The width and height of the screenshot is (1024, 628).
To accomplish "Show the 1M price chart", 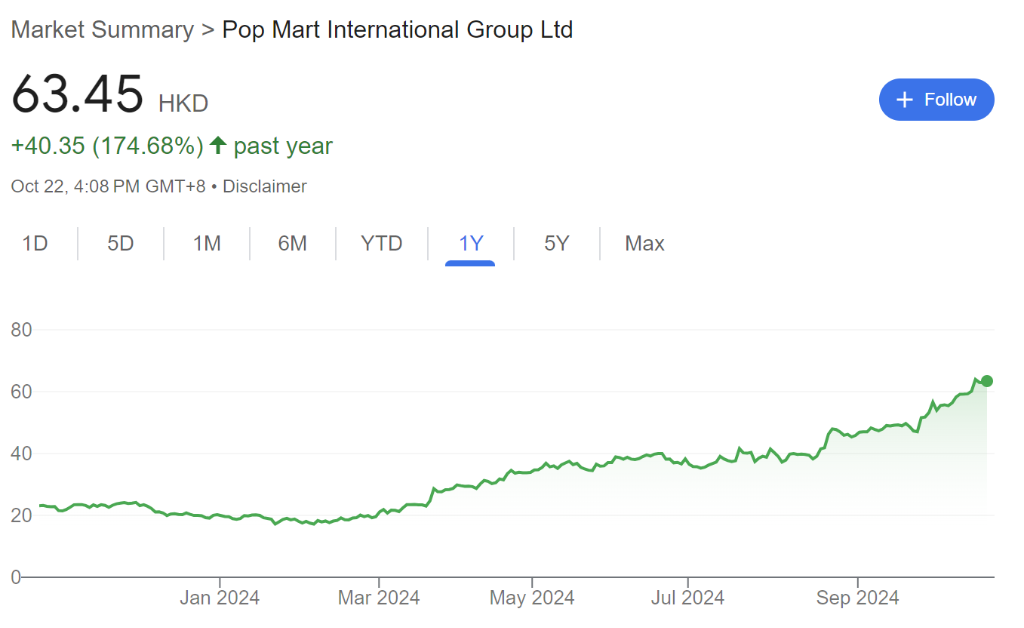I will click(x=206, y=244).
